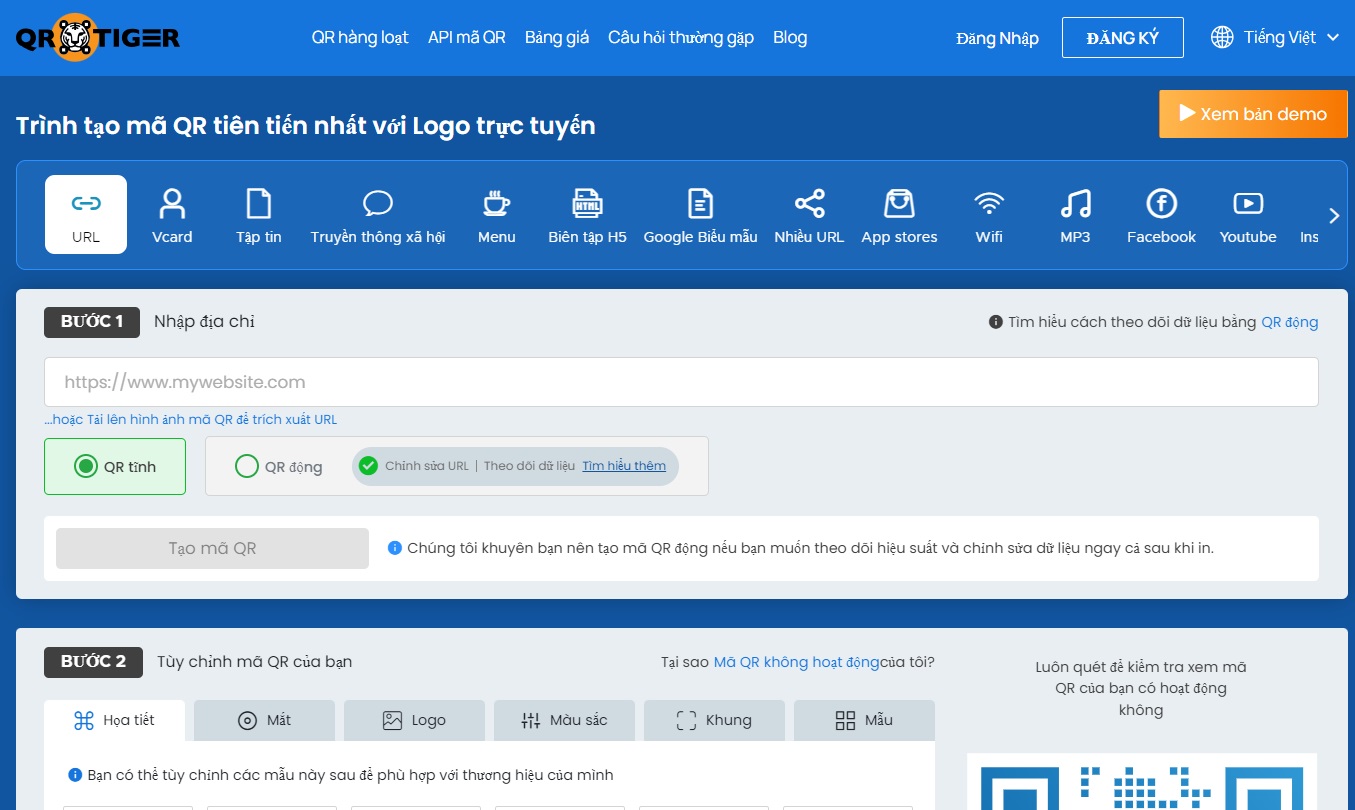Click the ĐĂNG KÝ button
Image resolution: width=1355 pixels, height=810 pixels.
click(x=1123, y=37)
